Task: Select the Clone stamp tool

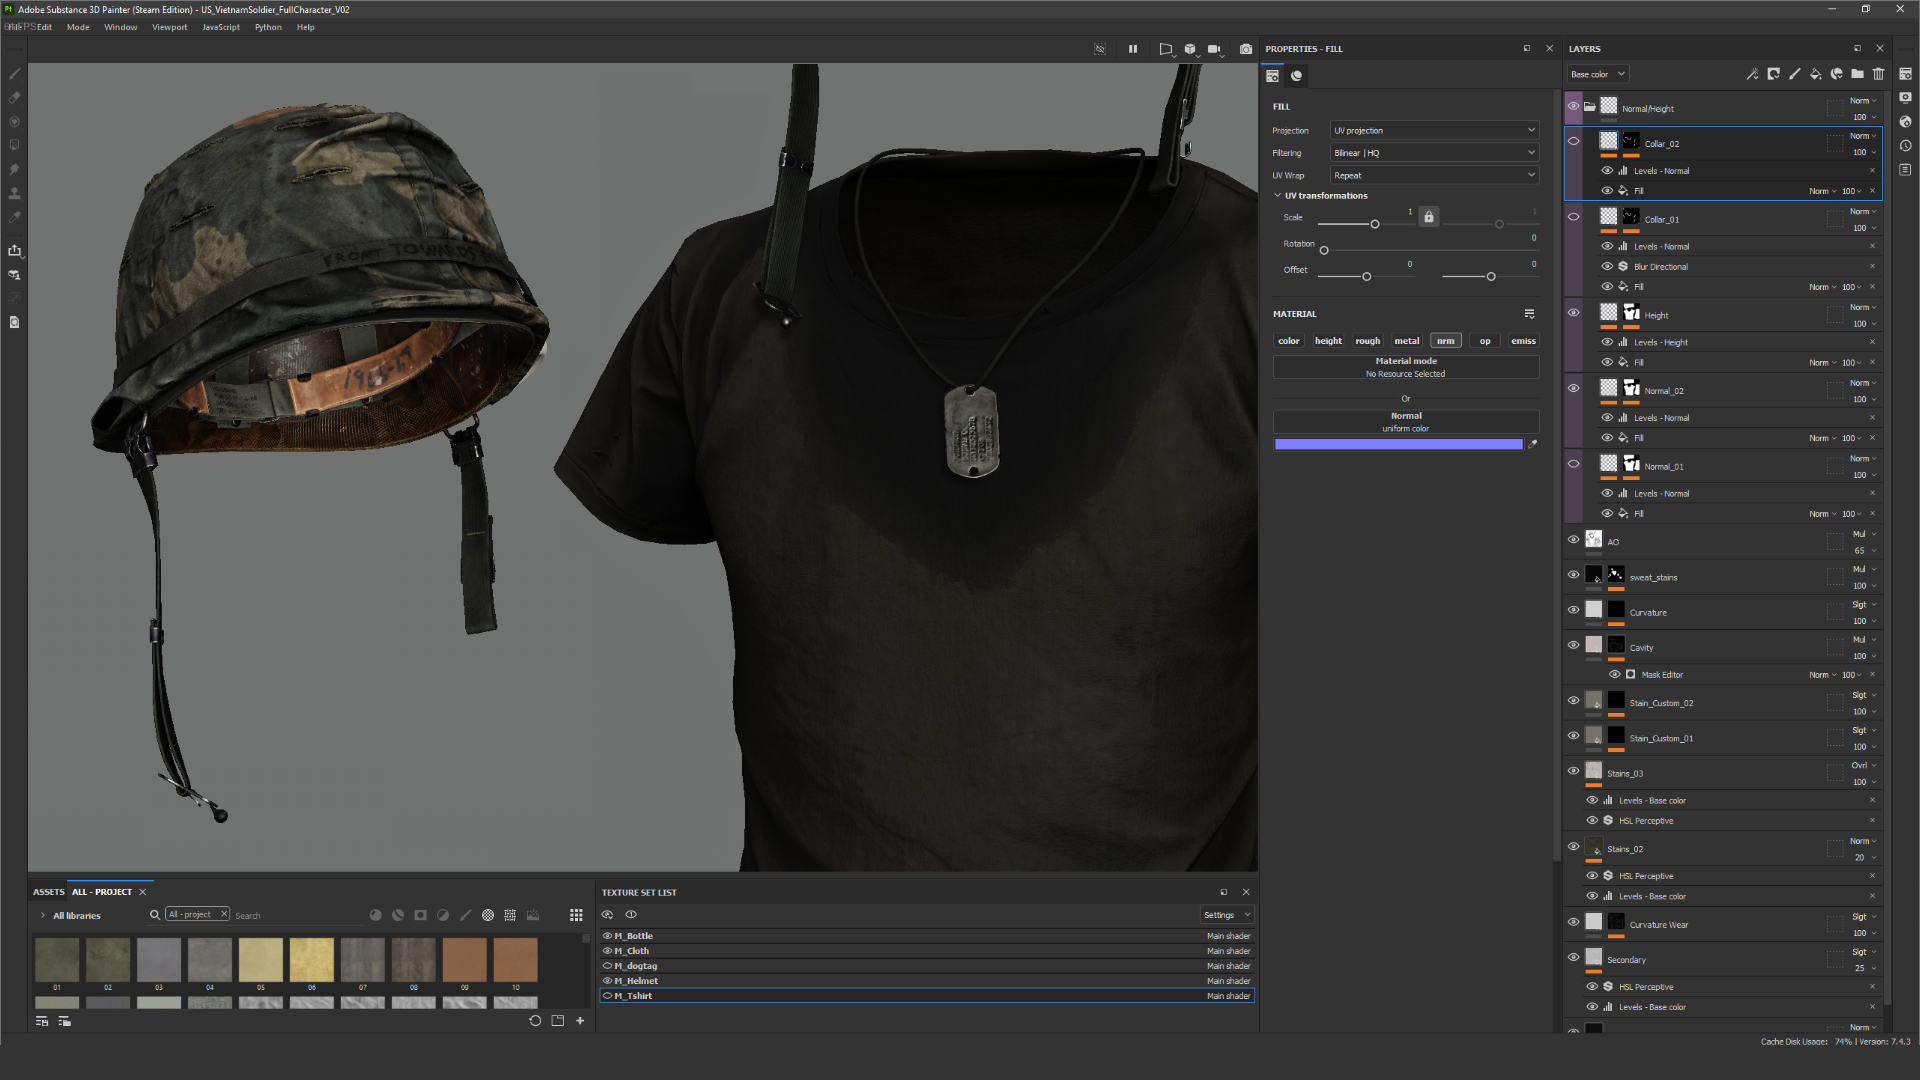Action: coord(14,193)
